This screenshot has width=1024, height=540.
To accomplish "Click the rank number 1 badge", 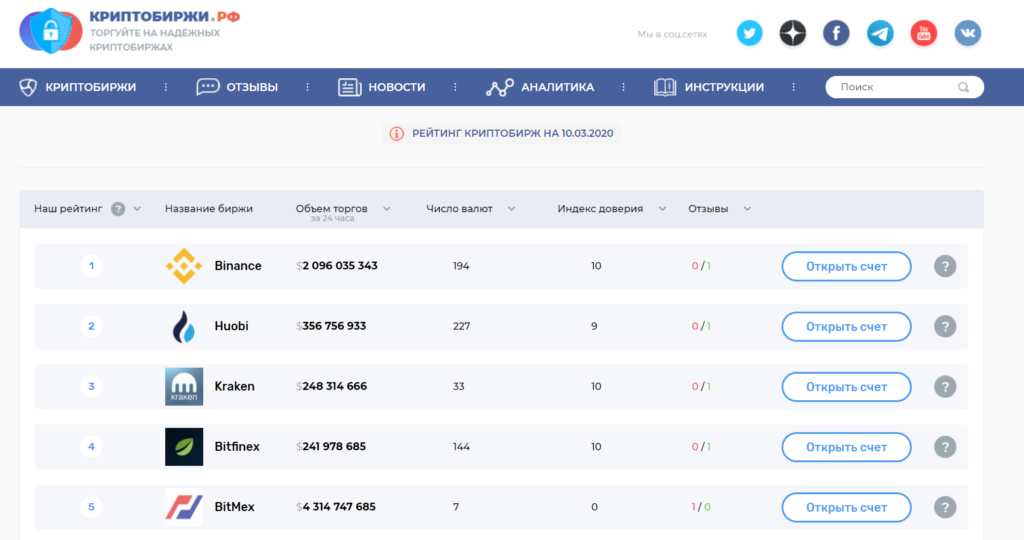I will [x=91, y=266].
